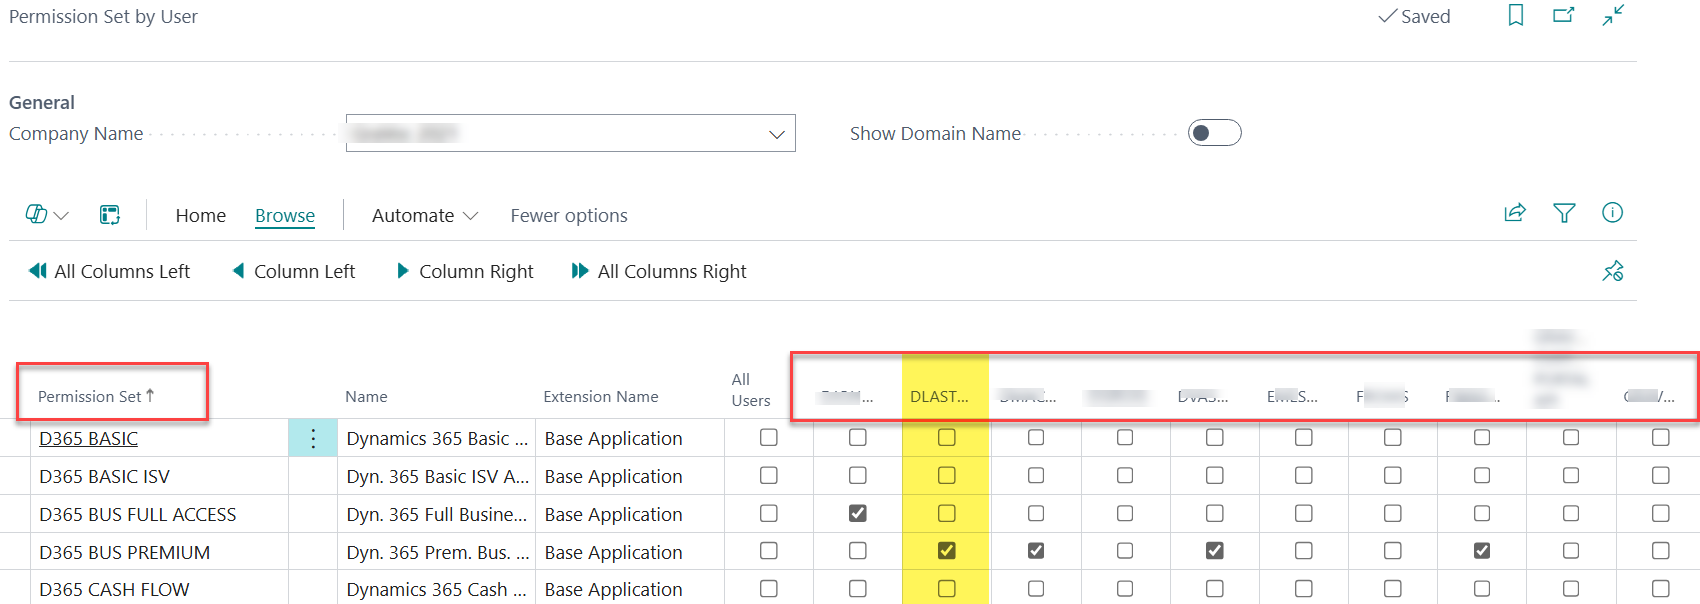Click Dyn. 365 Prem. Bus. ... name cell
This screenshot has width=1700, height=604.
point(437,552)
